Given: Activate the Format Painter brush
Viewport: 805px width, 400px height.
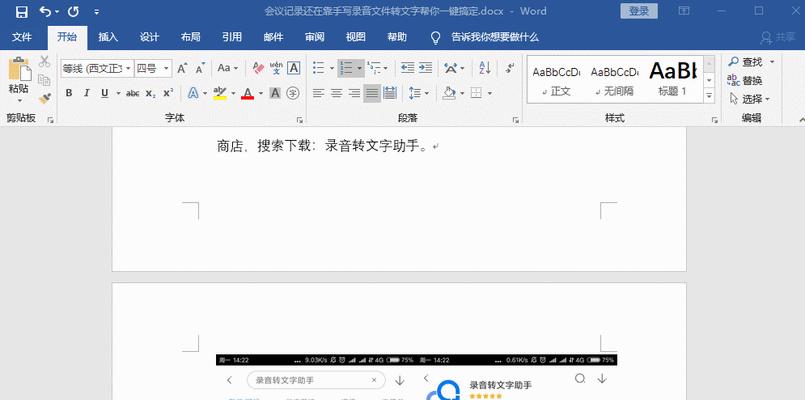Looking at the screenshot, I should 45,98.
